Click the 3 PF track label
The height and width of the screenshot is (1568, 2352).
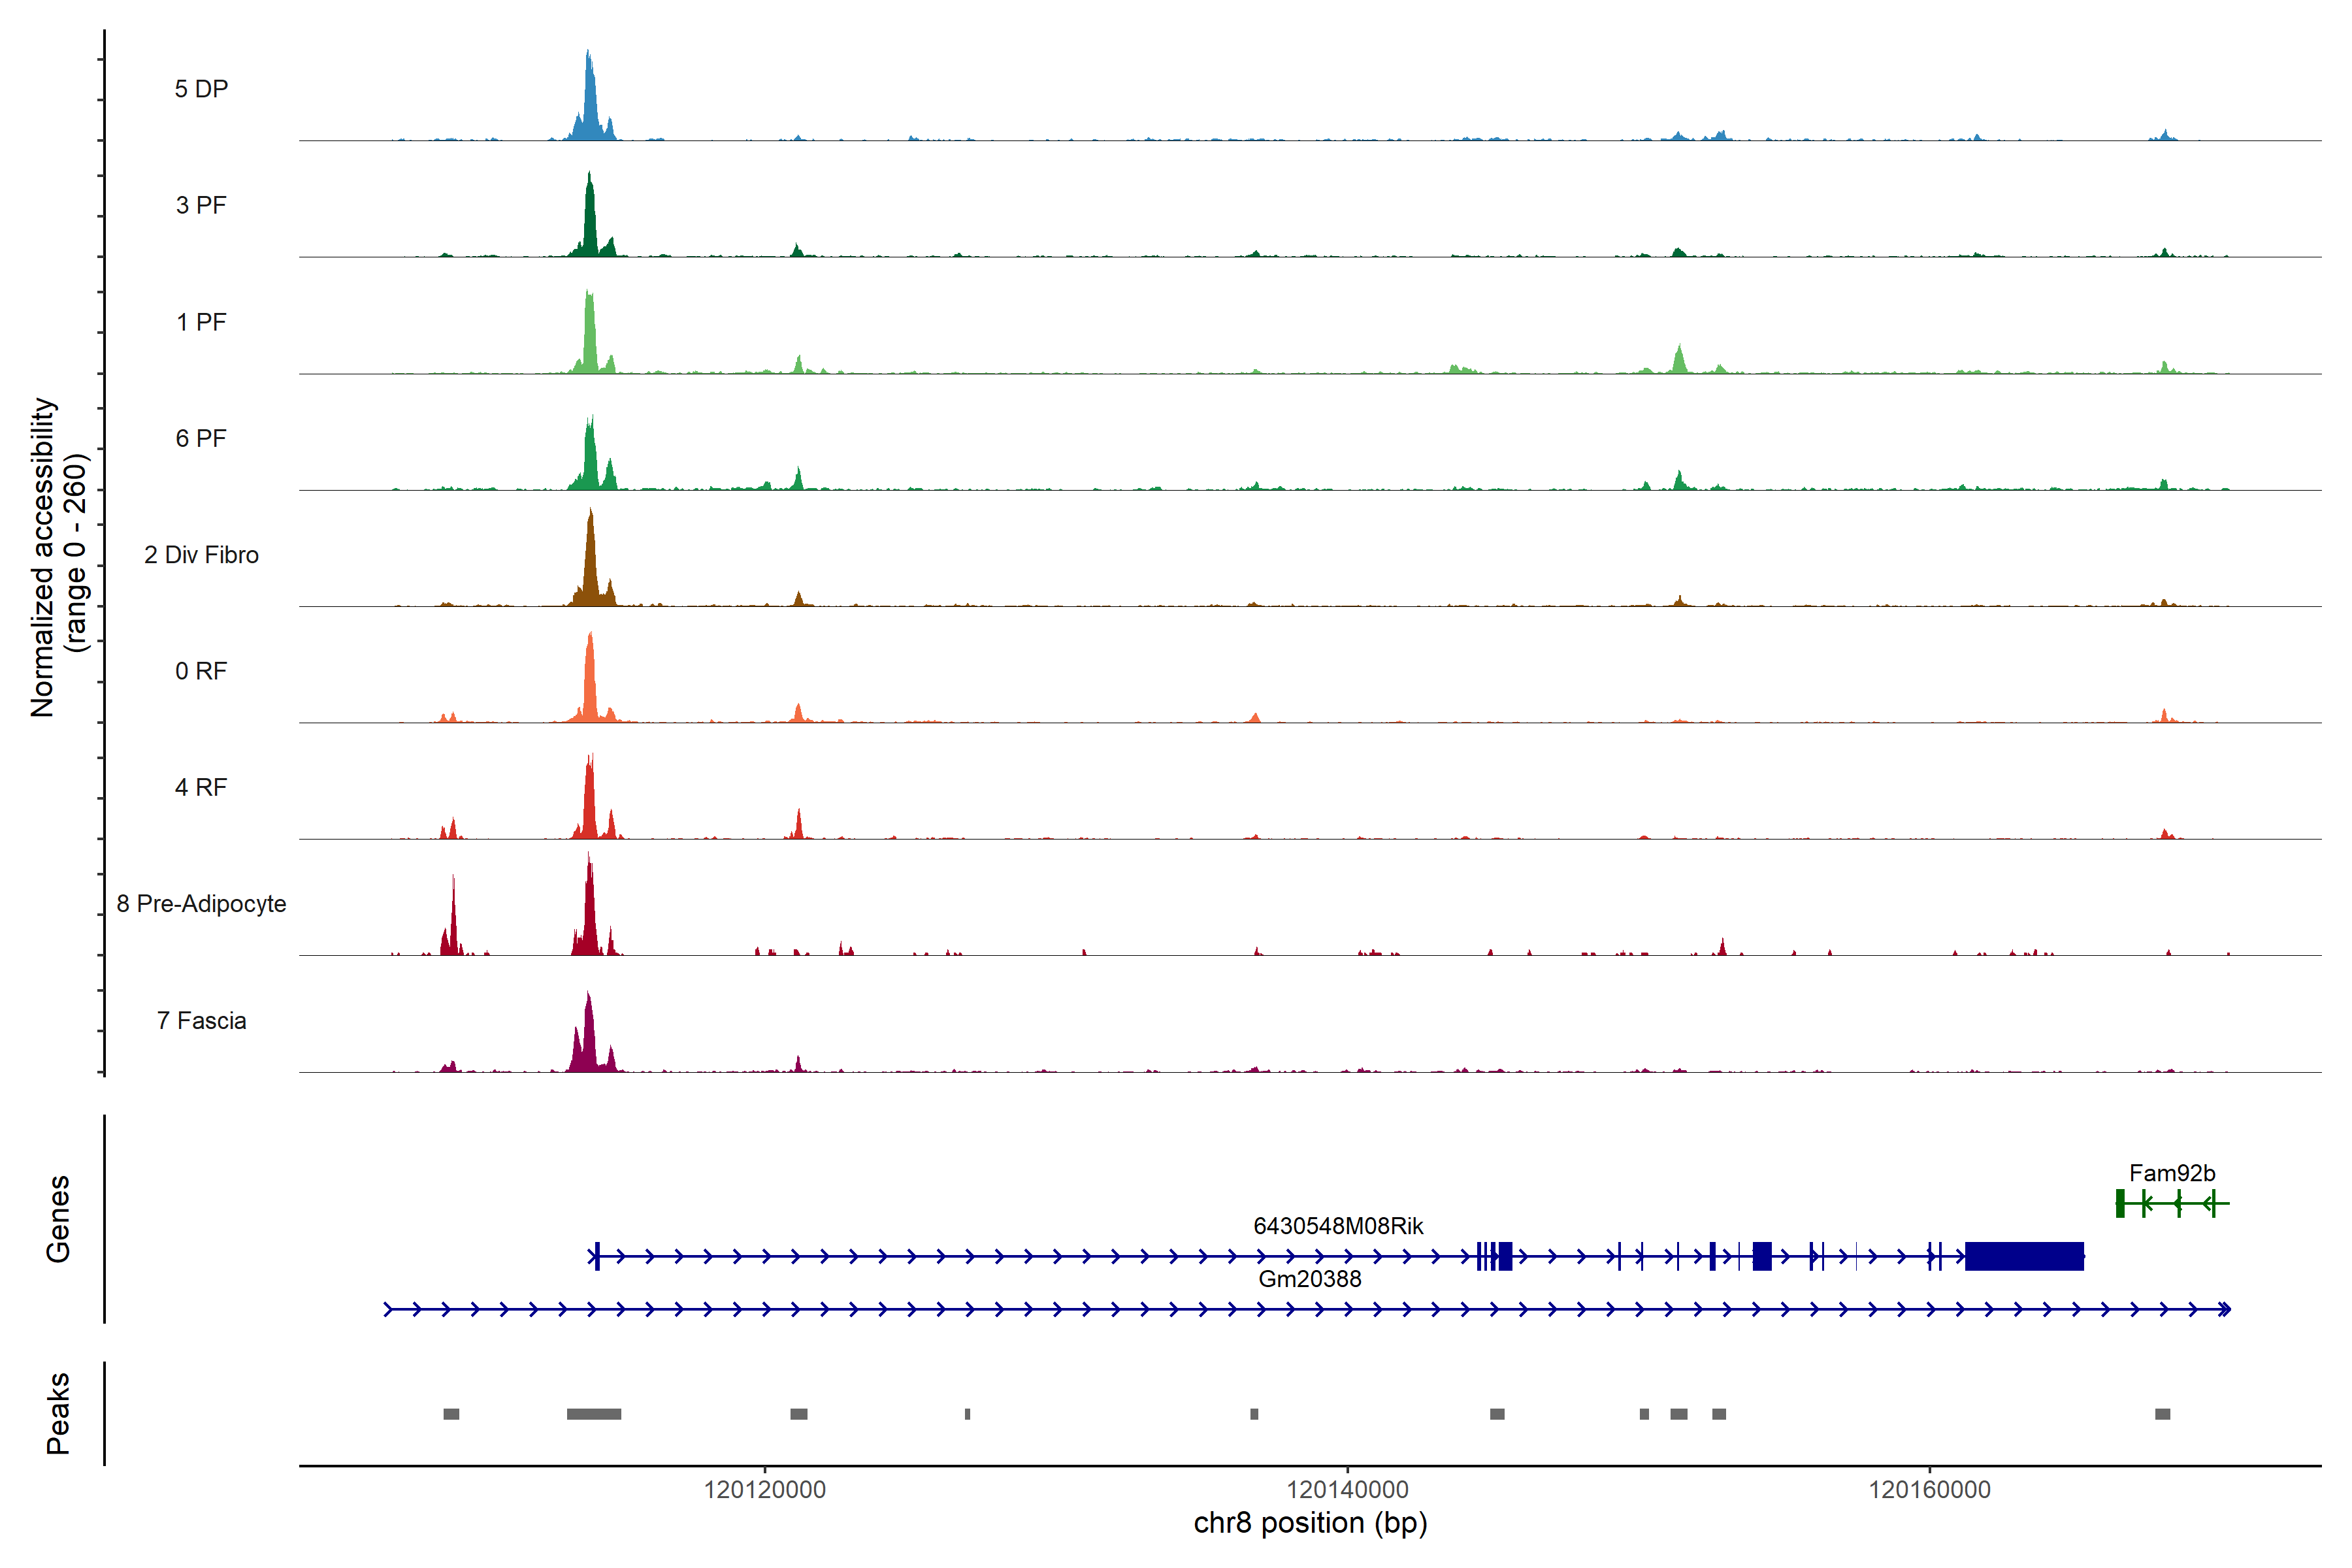pos(201,205)
